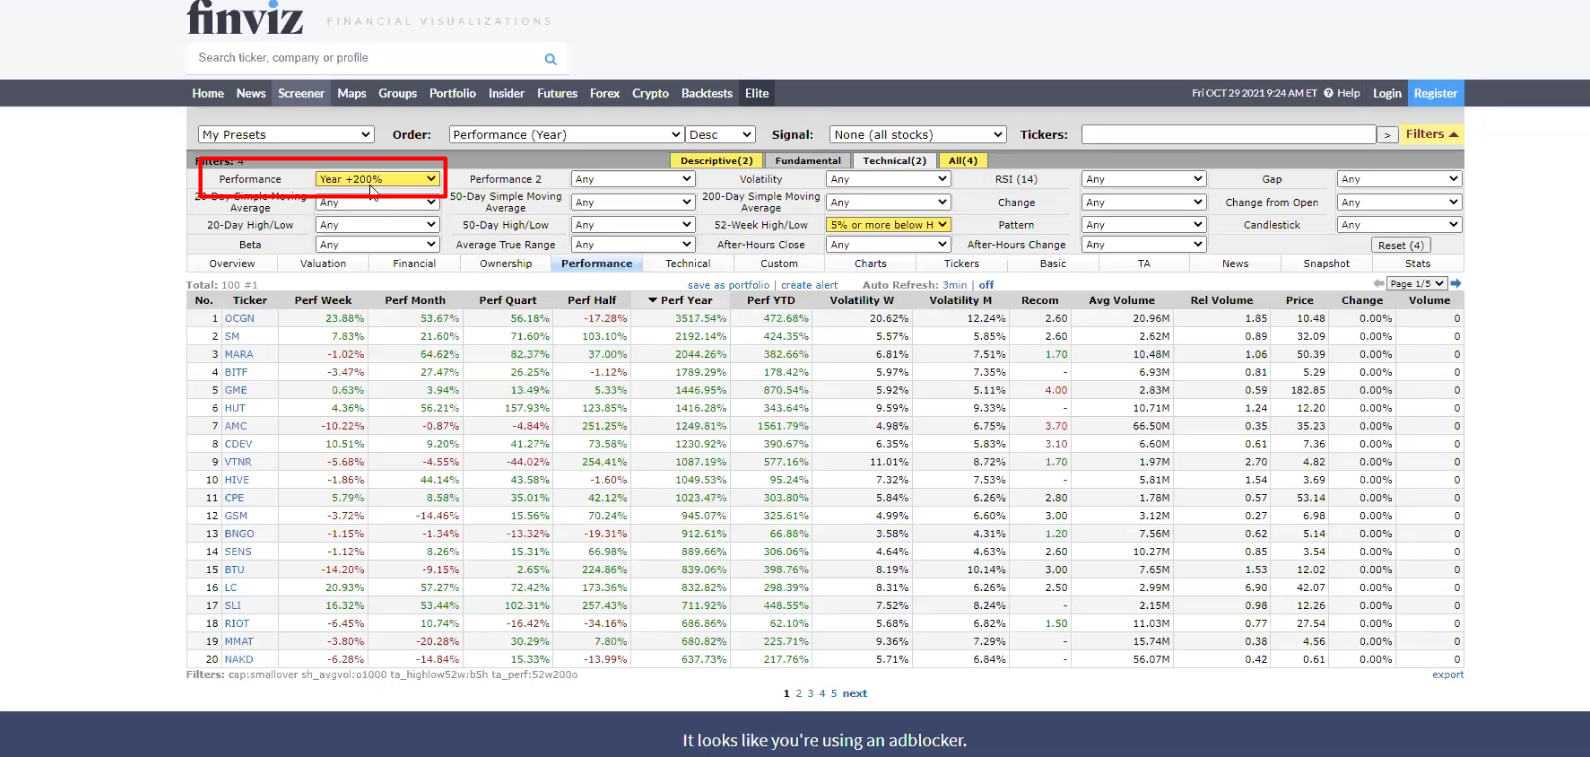This screenshot has height=757, width=1590.
Task: Switch to the Technical(2) filter tab
Action: [x=895, y=160]
